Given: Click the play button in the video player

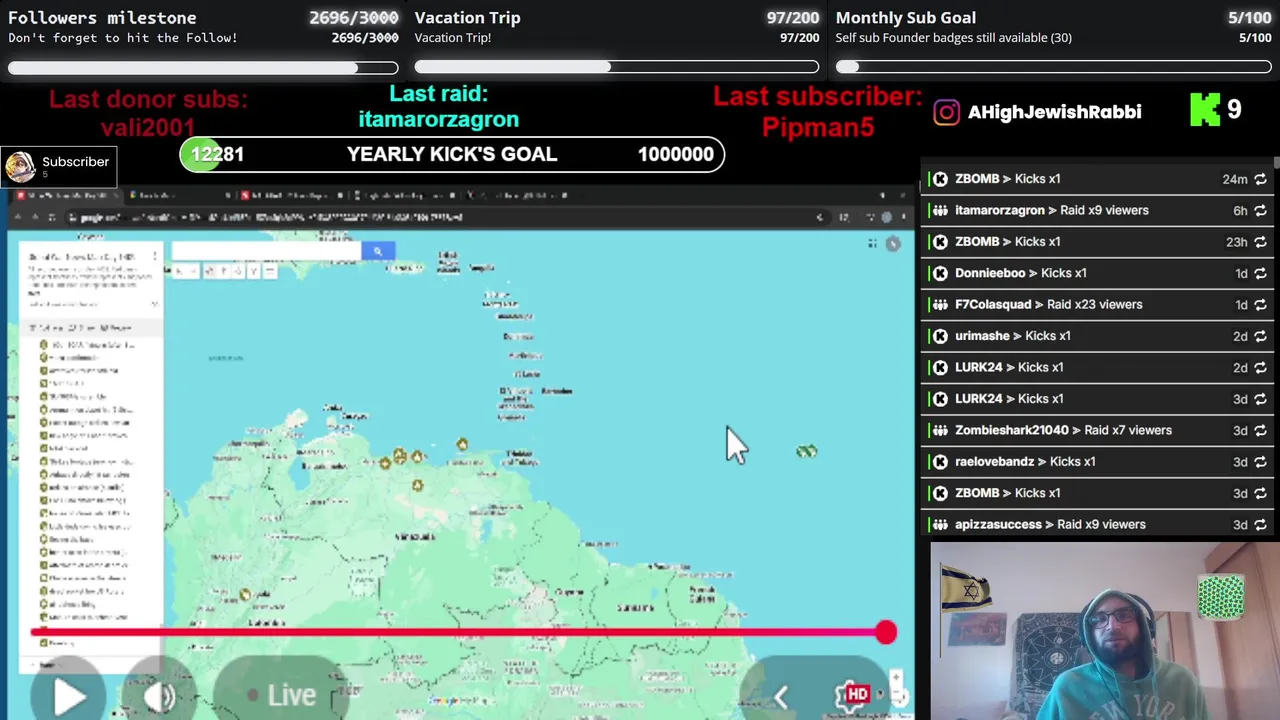Looking at the screenshot, I should click(69, 696).
